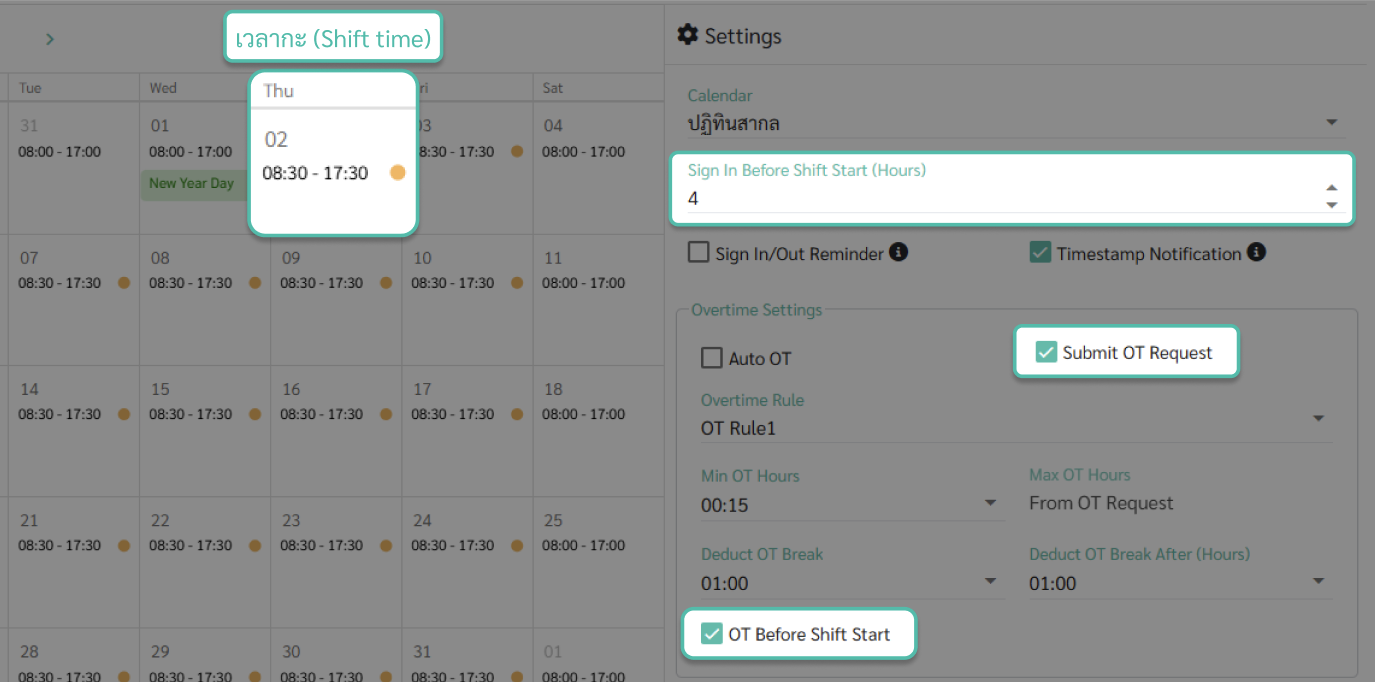Click info icon beside Sign In/Out Reminder
Screen dimensions: 1375x682
899,252
